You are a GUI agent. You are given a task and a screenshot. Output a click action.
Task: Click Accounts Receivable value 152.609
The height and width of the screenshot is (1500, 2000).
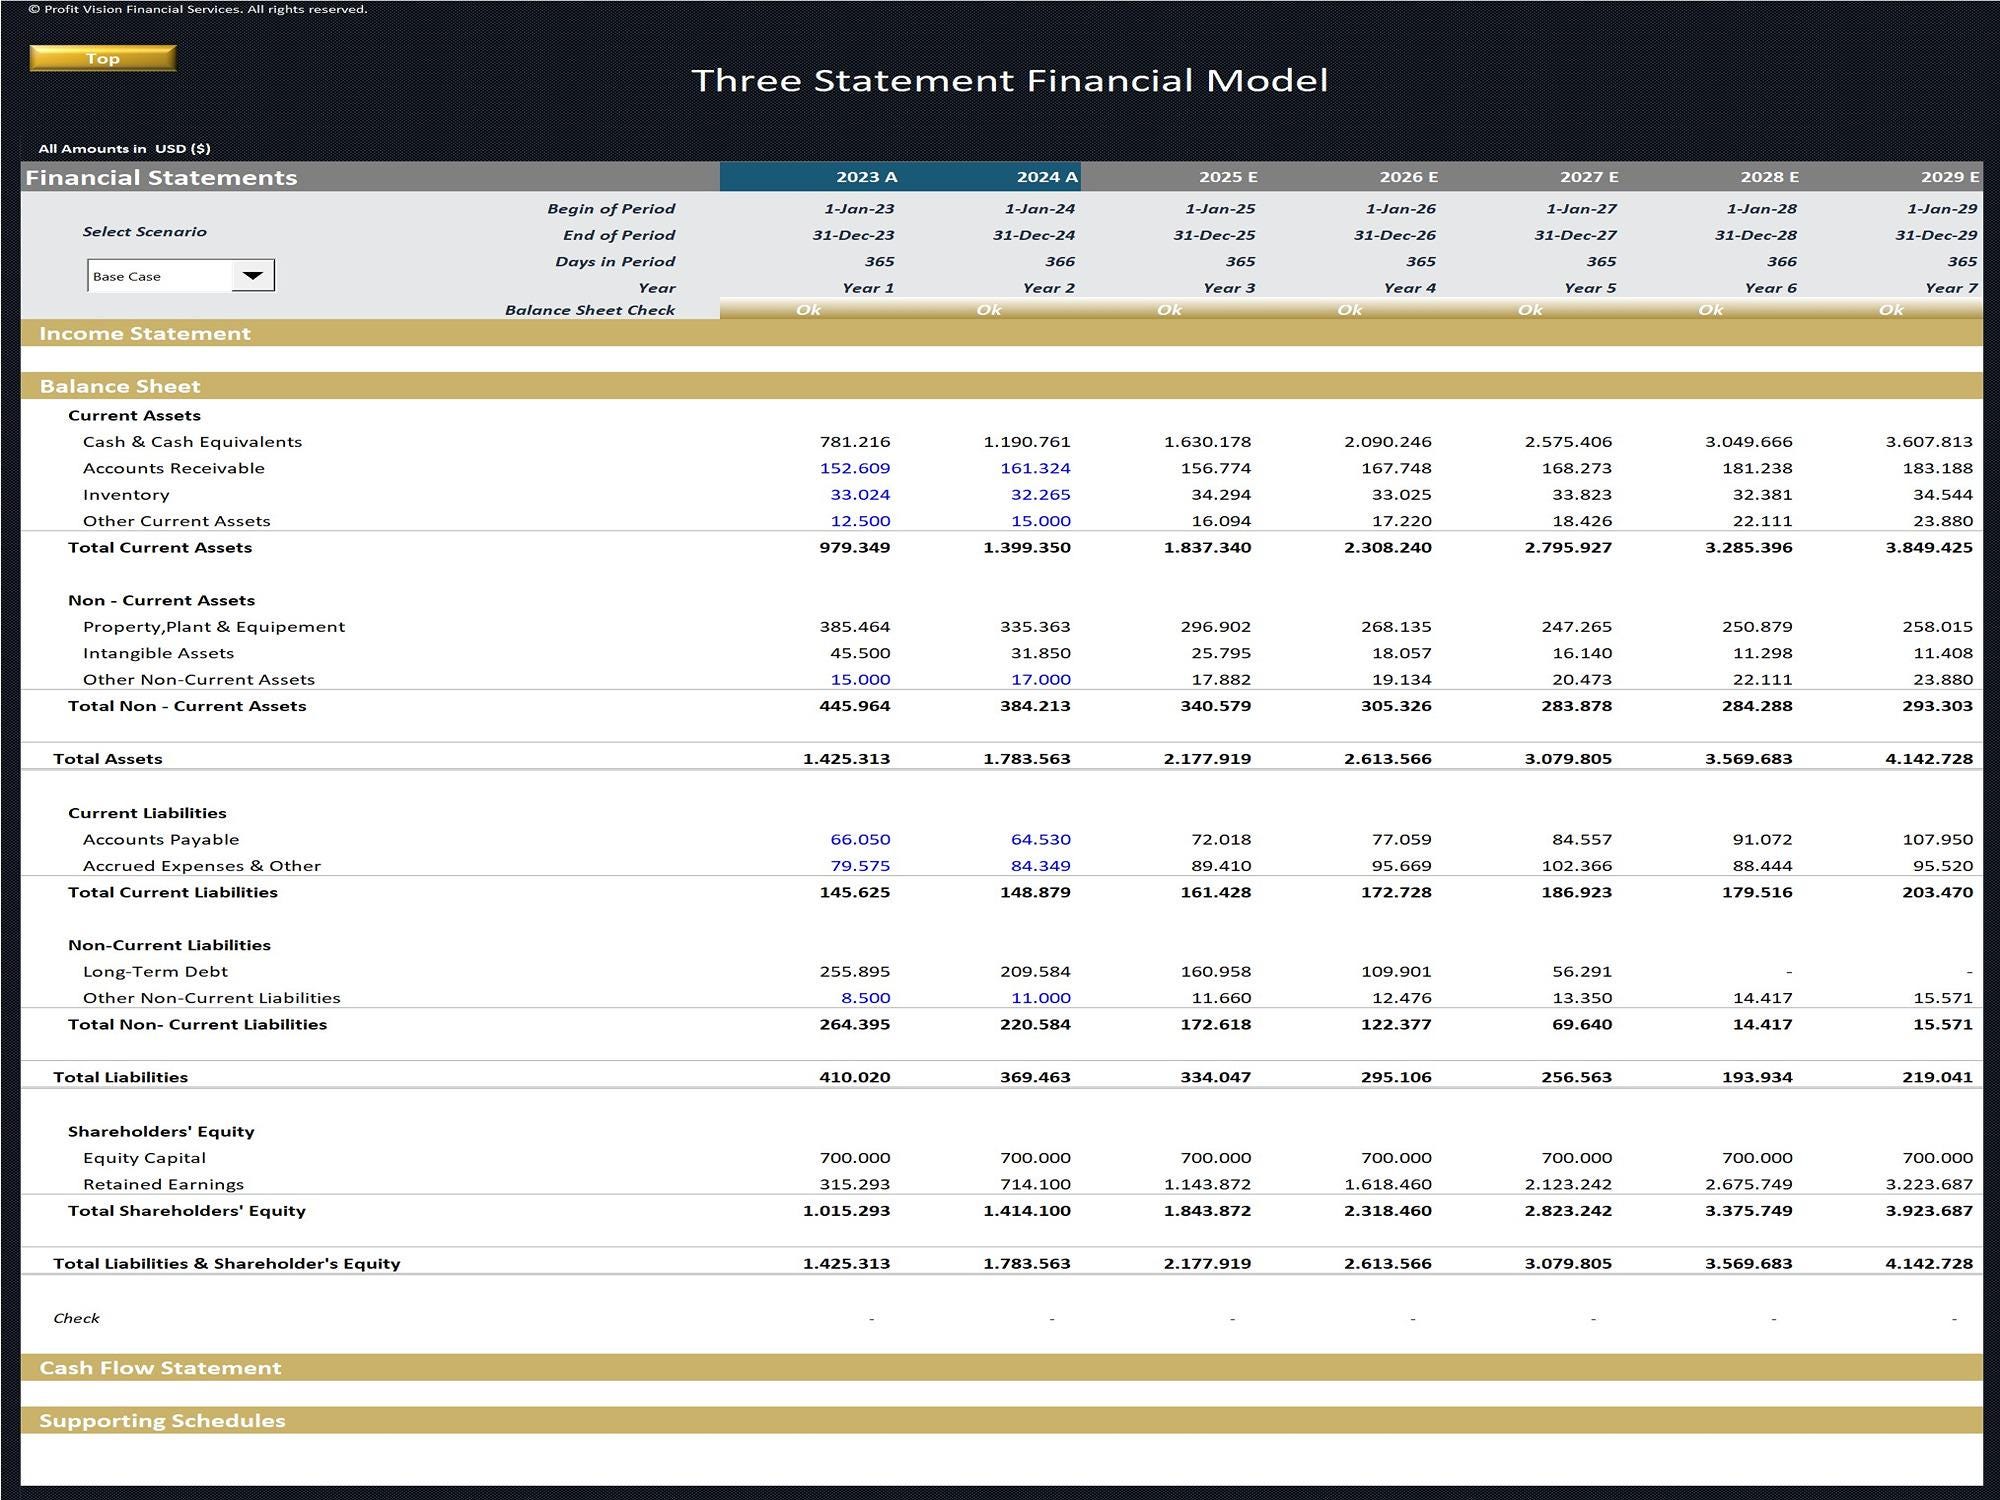pos(855,468)
